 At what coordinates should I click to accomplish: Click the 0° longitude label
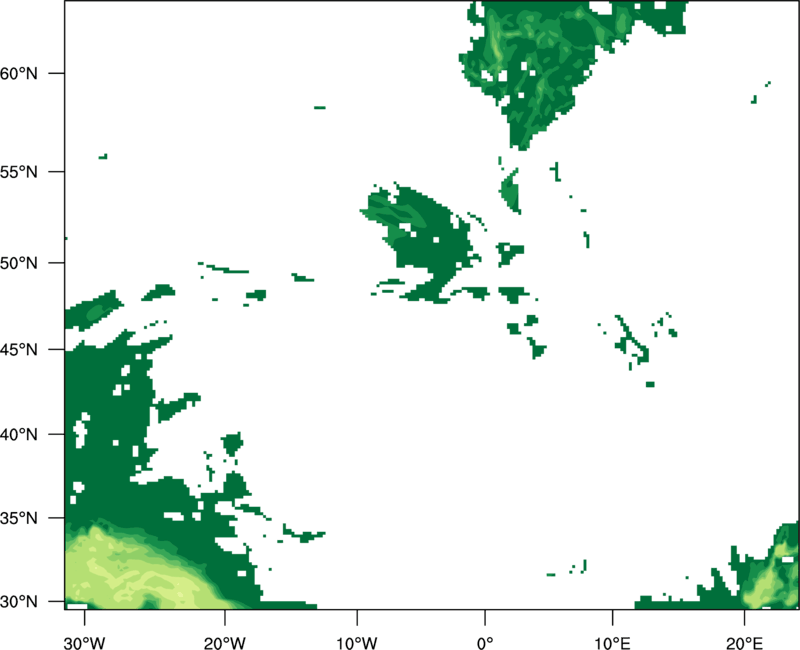tap(485, 643)
